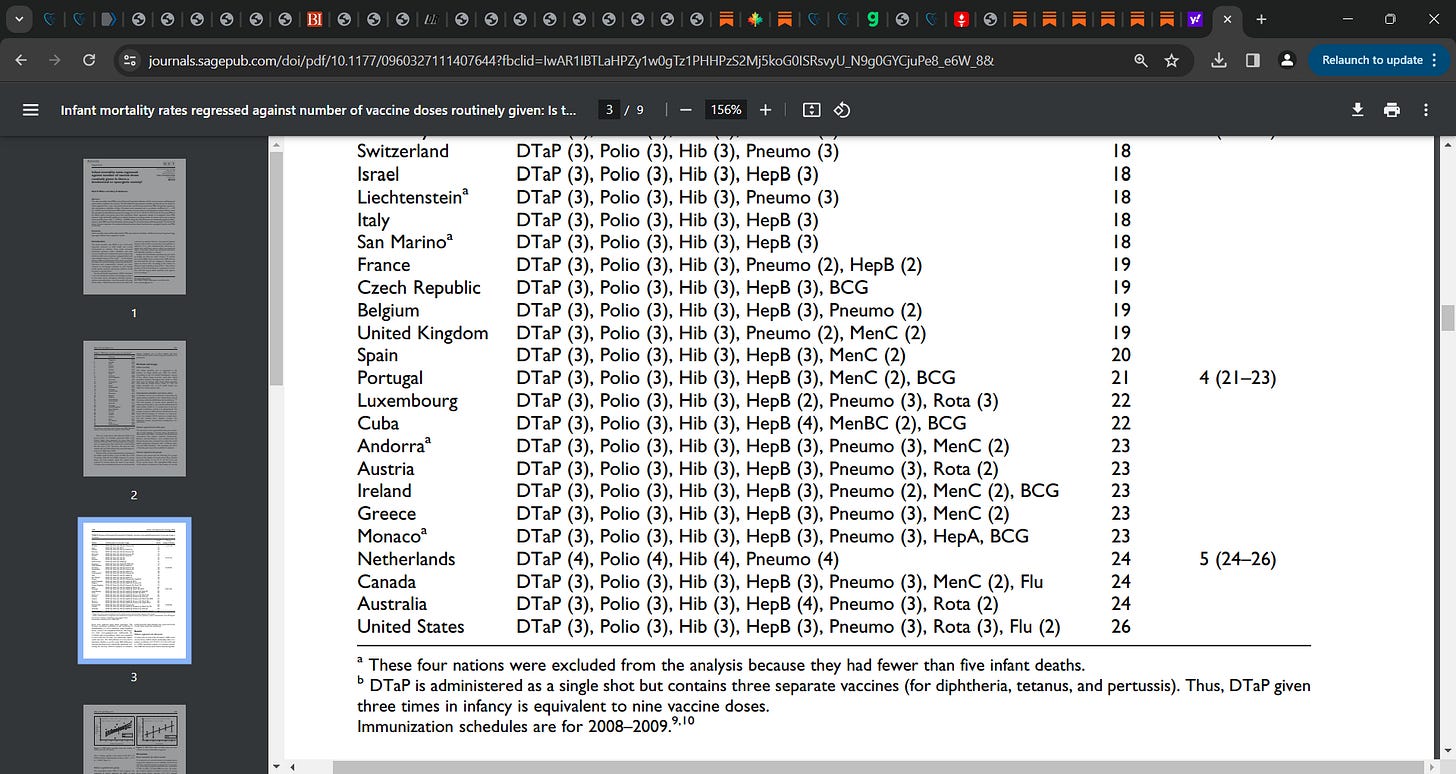This screenshot has height=774, width=1456.
Task: Click the 'San Marino' country cell
Action: pos(405,242)
